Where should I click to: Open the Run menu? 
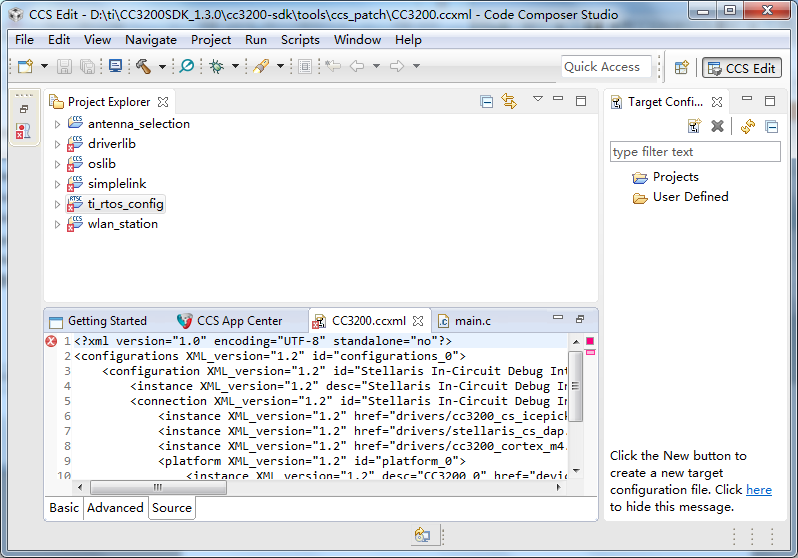256,40
